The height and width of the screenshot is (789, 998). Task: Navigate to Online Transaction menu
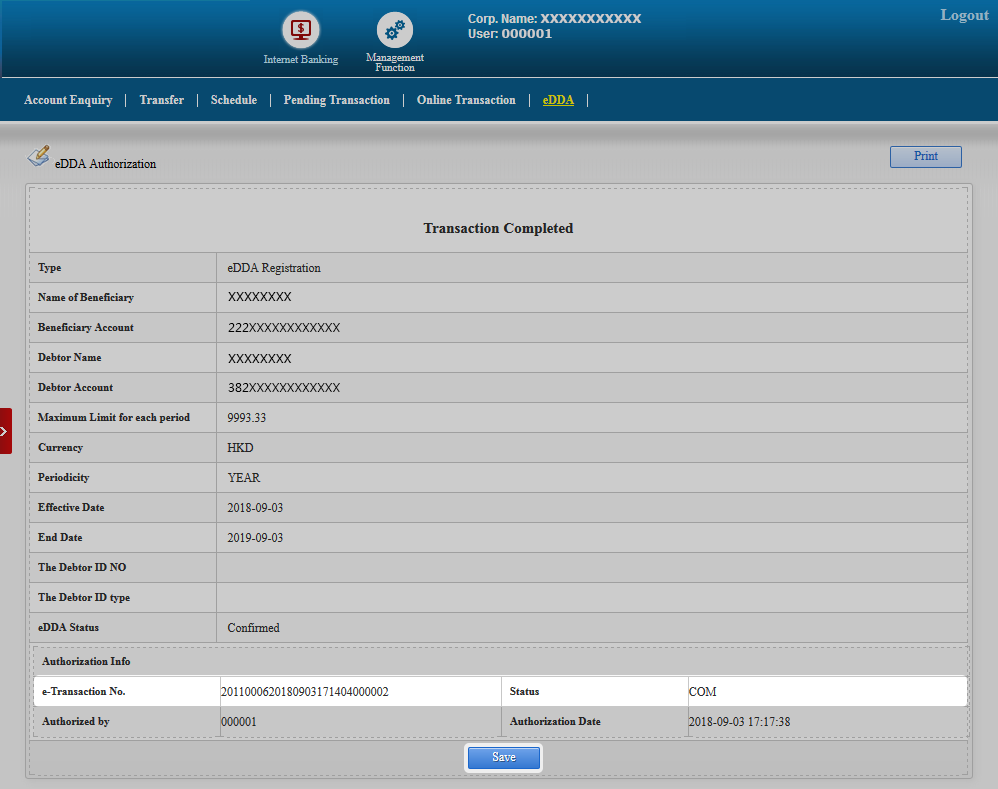[466, 100]
